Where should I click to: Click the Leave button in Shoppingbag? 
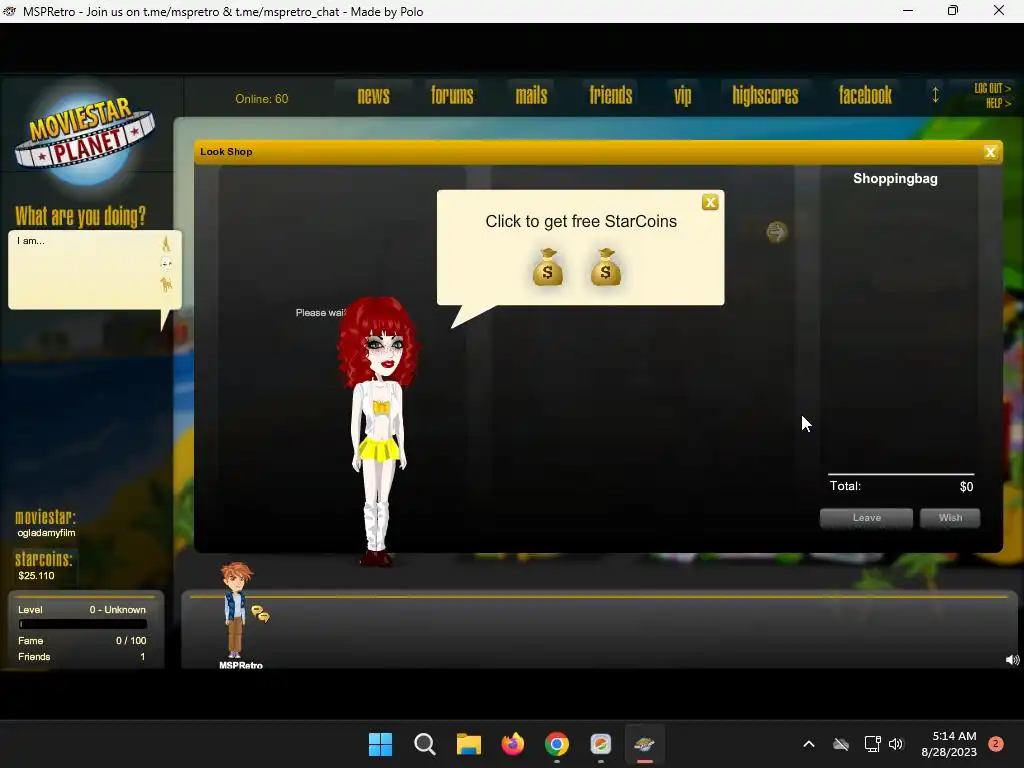(x=866, y=518)
